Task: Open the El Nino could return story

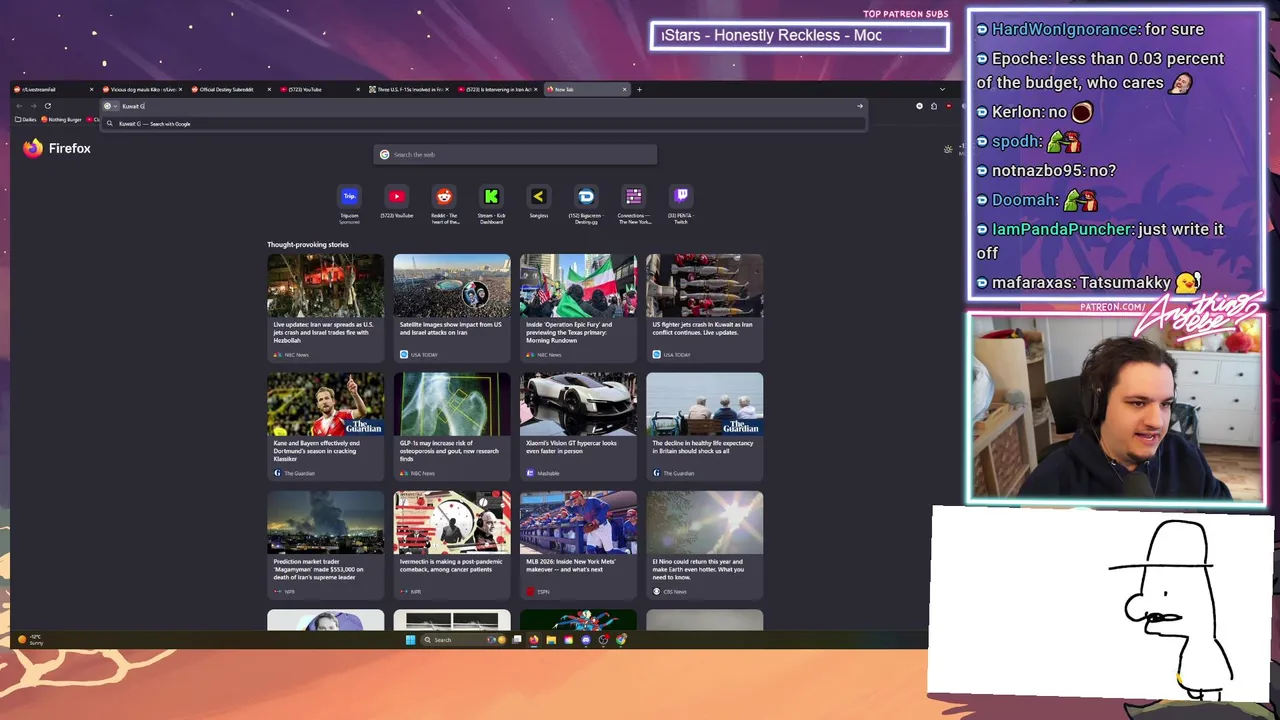Action: [x=705, y=545]
